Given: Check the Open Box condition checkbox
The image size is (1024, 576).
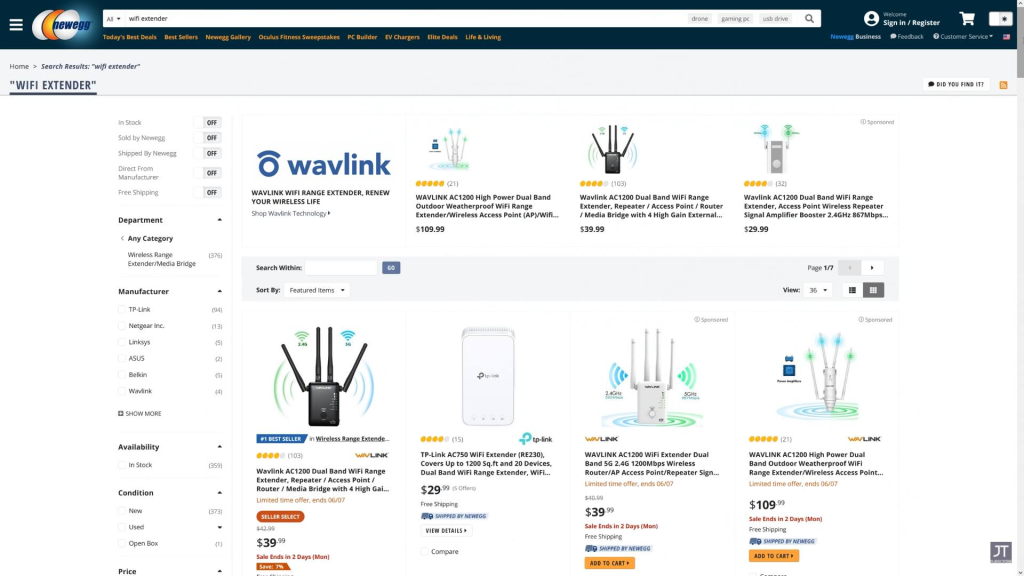Looking at the screenshot, I should [121, 543].
